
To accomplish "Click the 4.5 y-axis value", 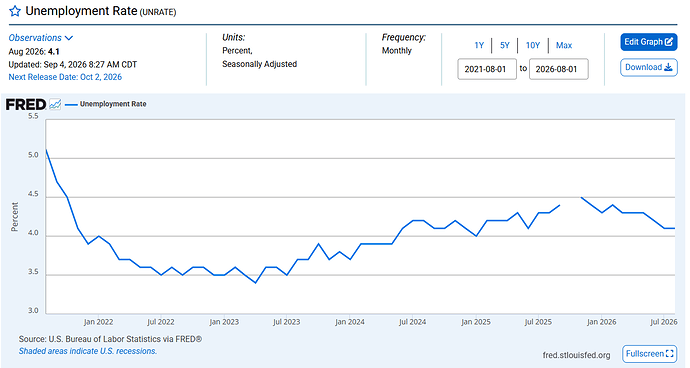I will click(x=33, y=194).
